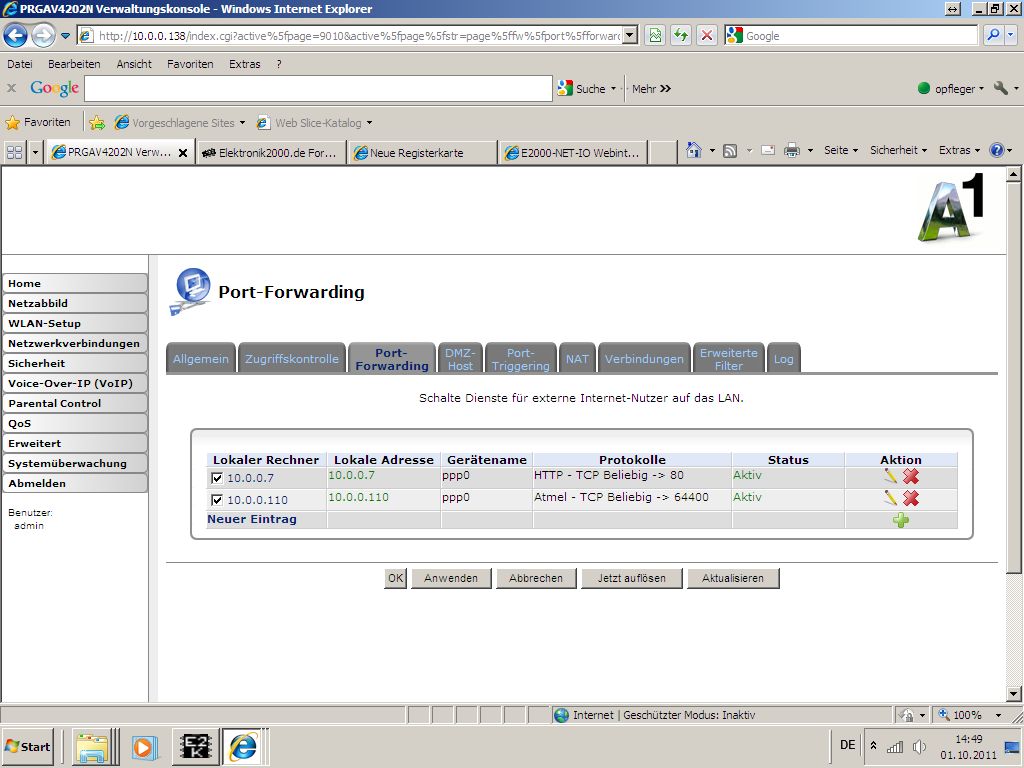The image size is (1024, 768).
Task: Click the pencil edit icon for 10.0.0.7
Action: coord(890,476)
